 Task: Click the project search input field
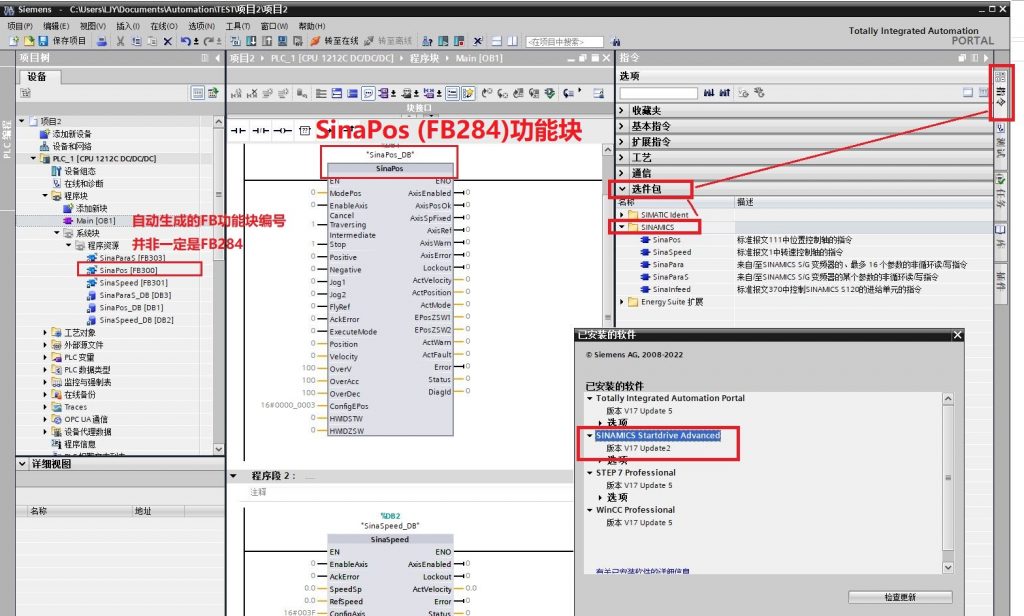[564, 42]
